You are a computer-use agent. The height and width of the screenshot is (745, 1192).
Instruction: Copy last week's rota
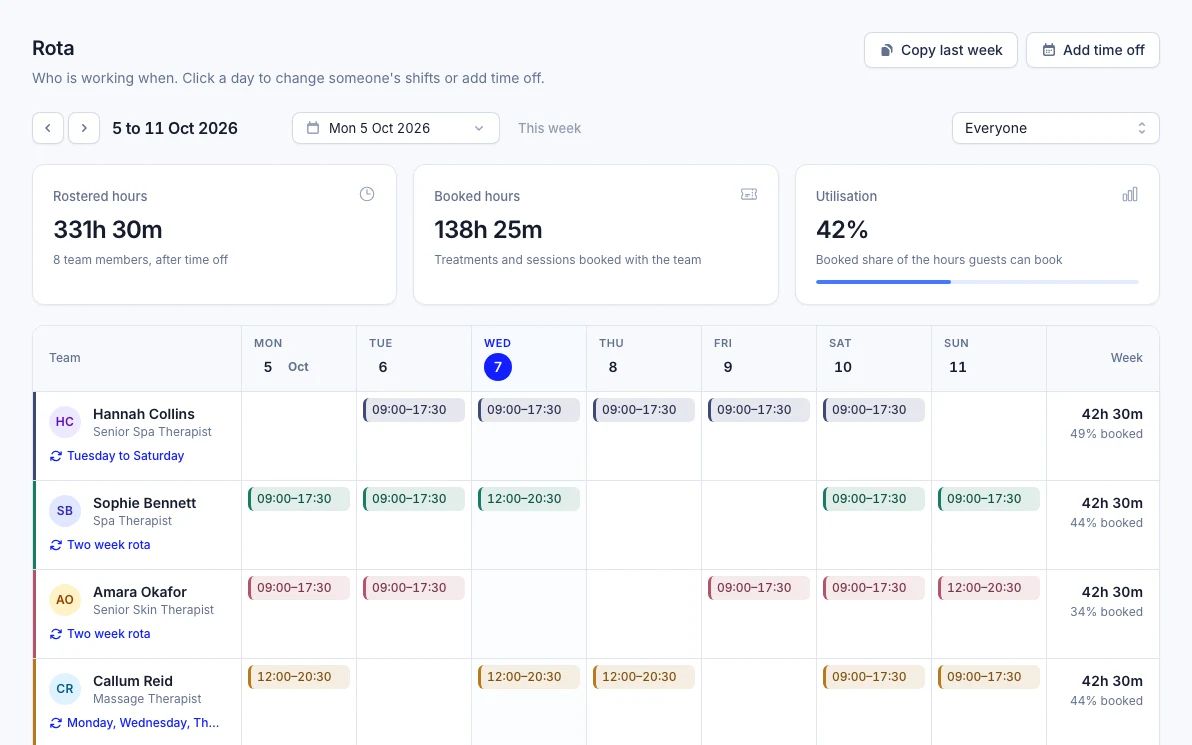940,50
